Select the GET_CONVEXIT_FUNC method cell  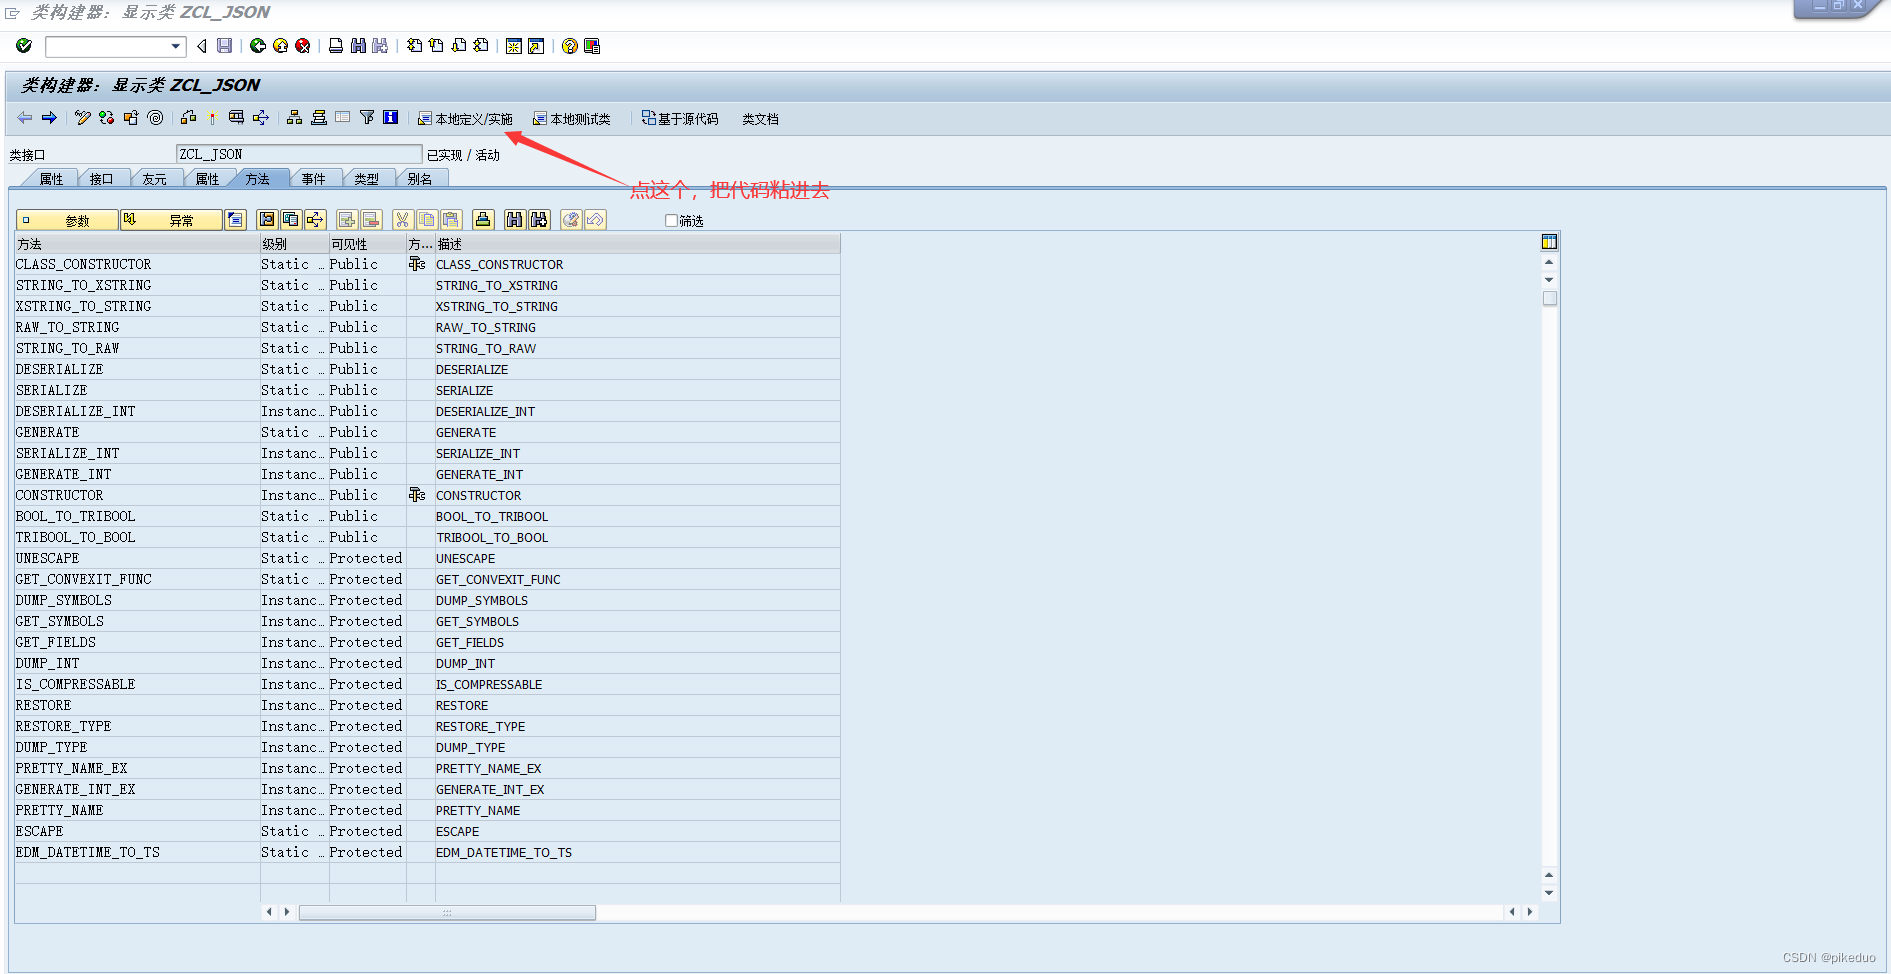click(137, 579)
